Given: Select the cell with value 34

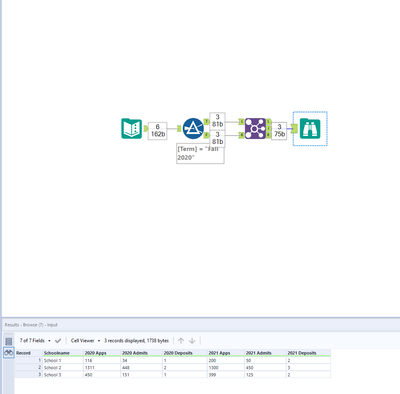Looking at the screenshot, I should point(141,360).
